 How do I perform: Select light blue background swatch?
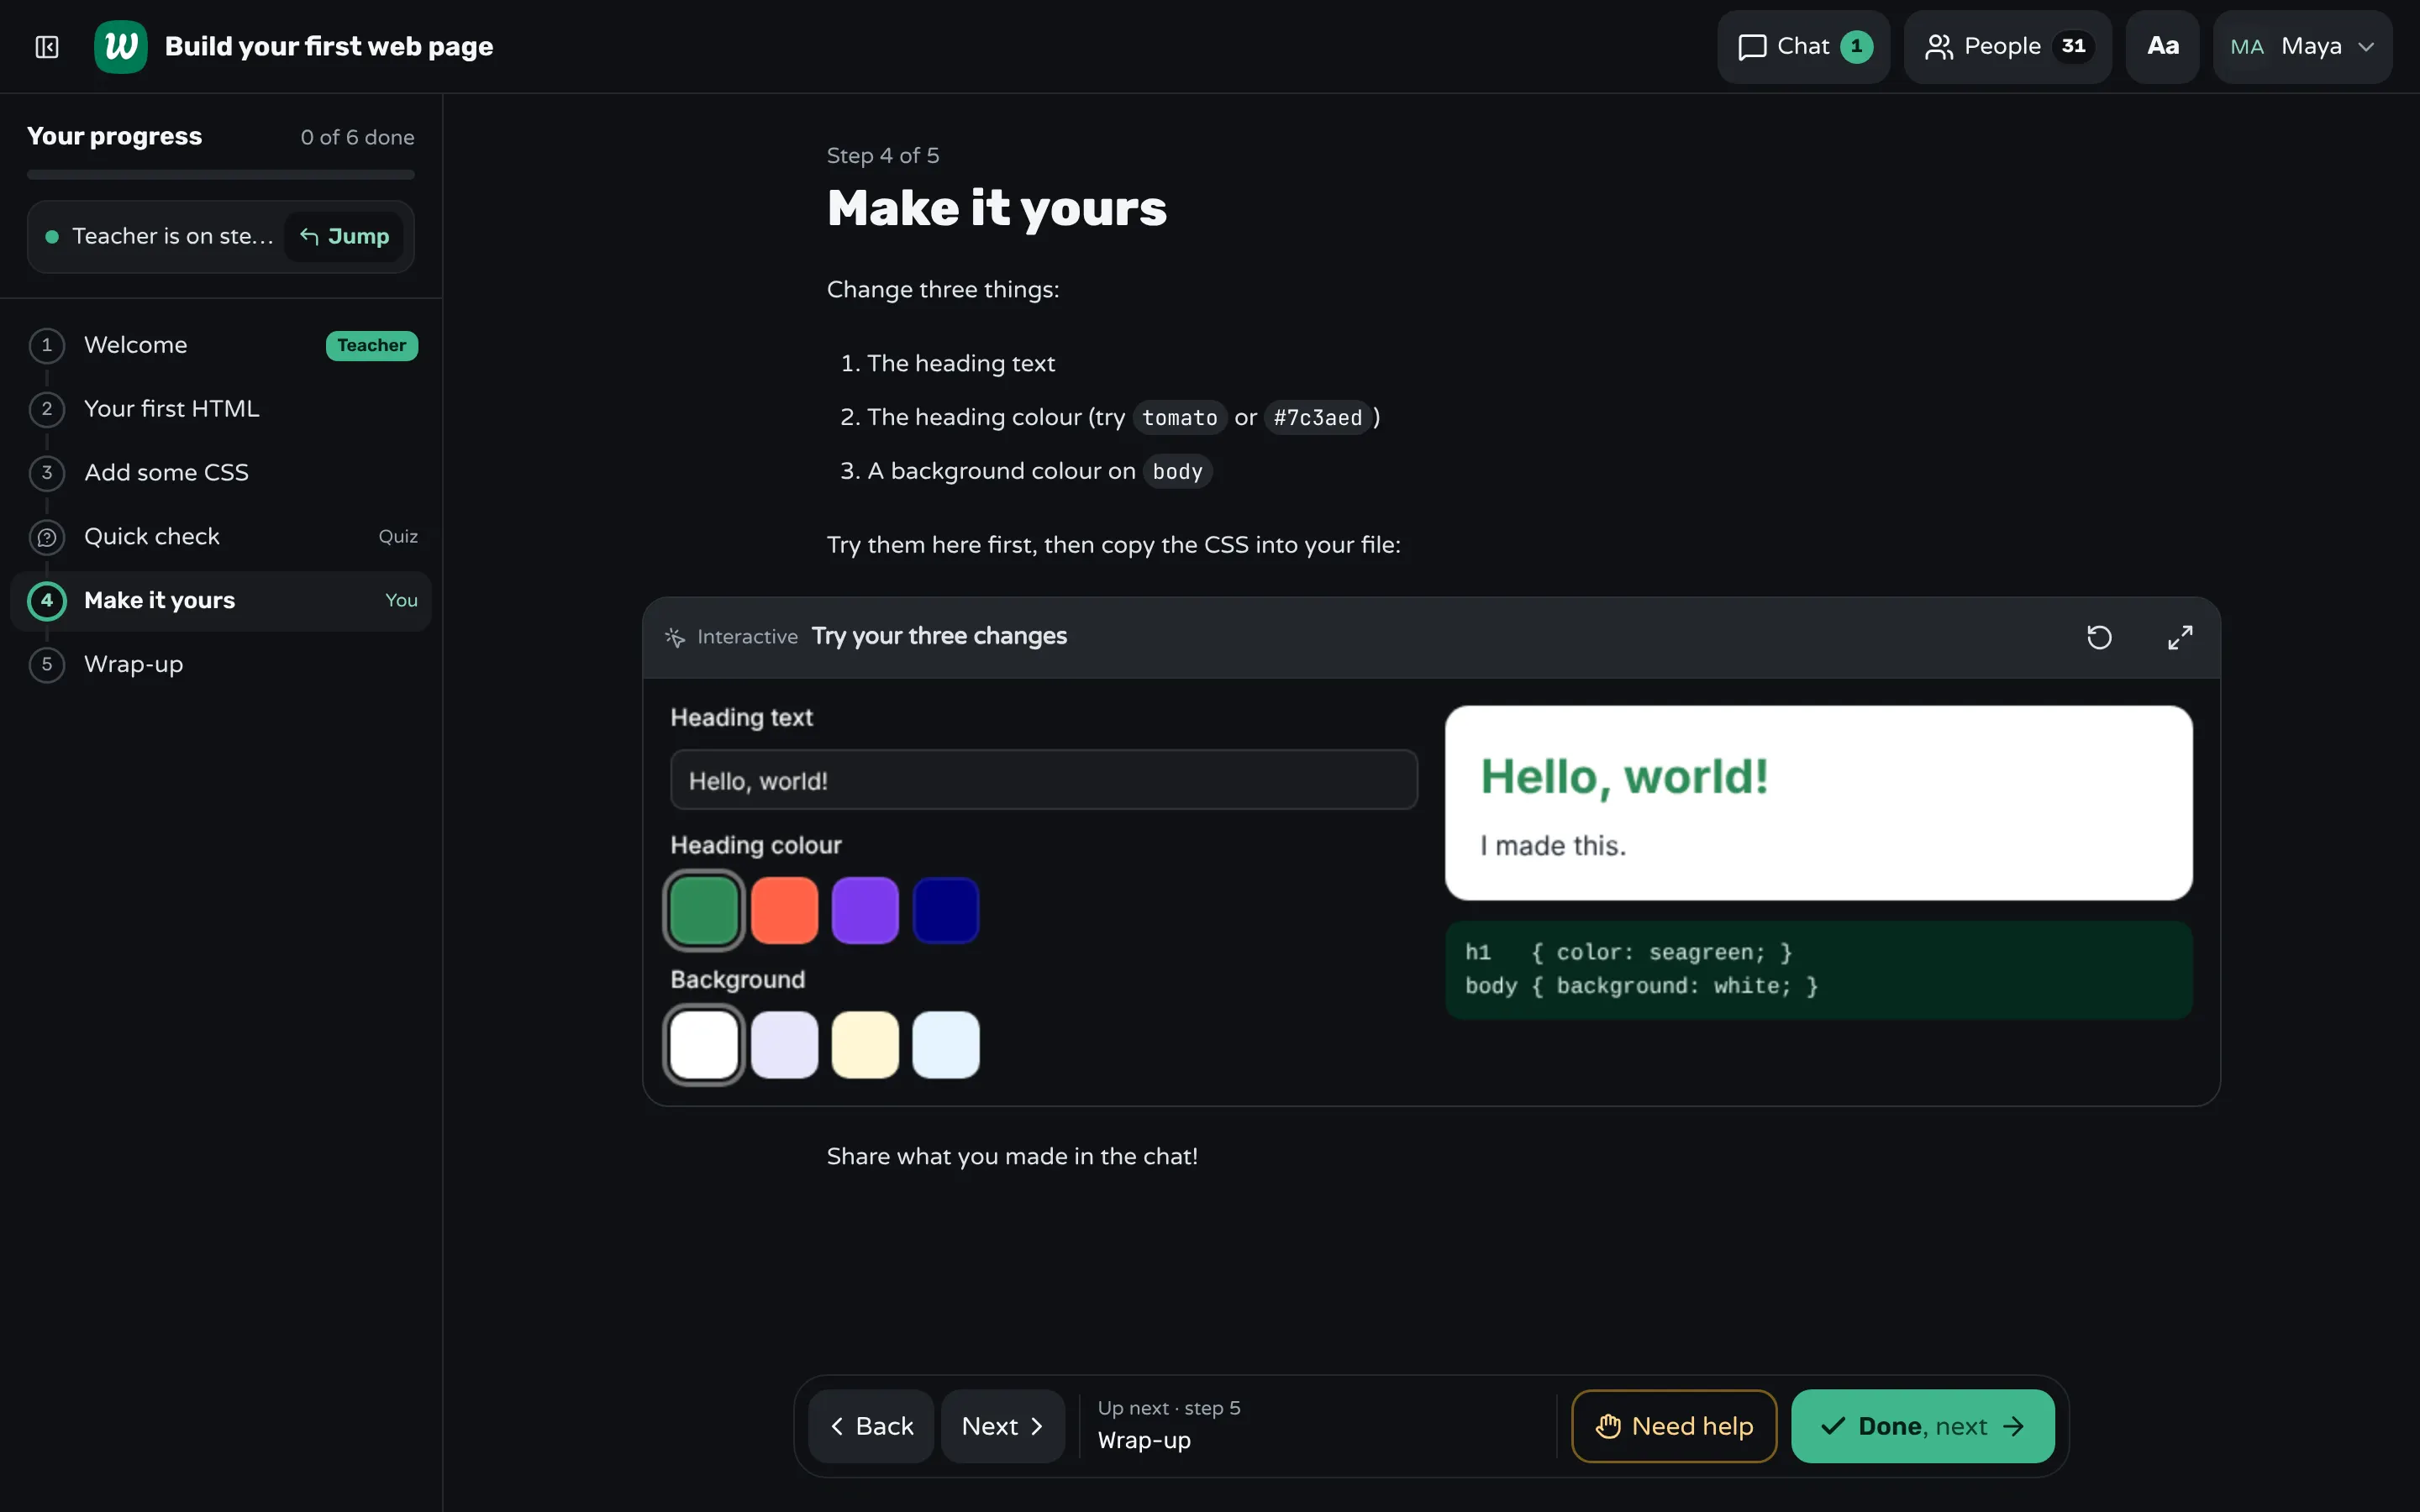(945, 1045)
